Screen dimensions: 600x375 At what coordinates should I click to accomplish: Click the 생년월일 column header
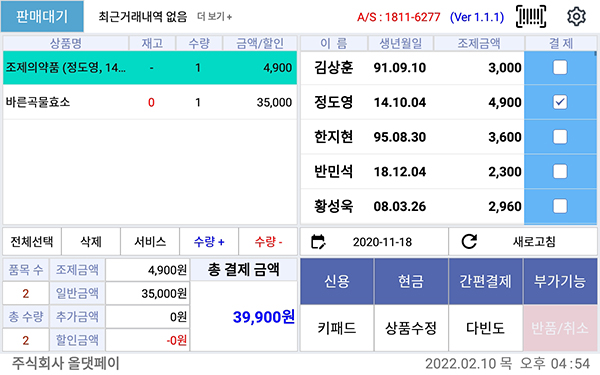coord(401,43)
